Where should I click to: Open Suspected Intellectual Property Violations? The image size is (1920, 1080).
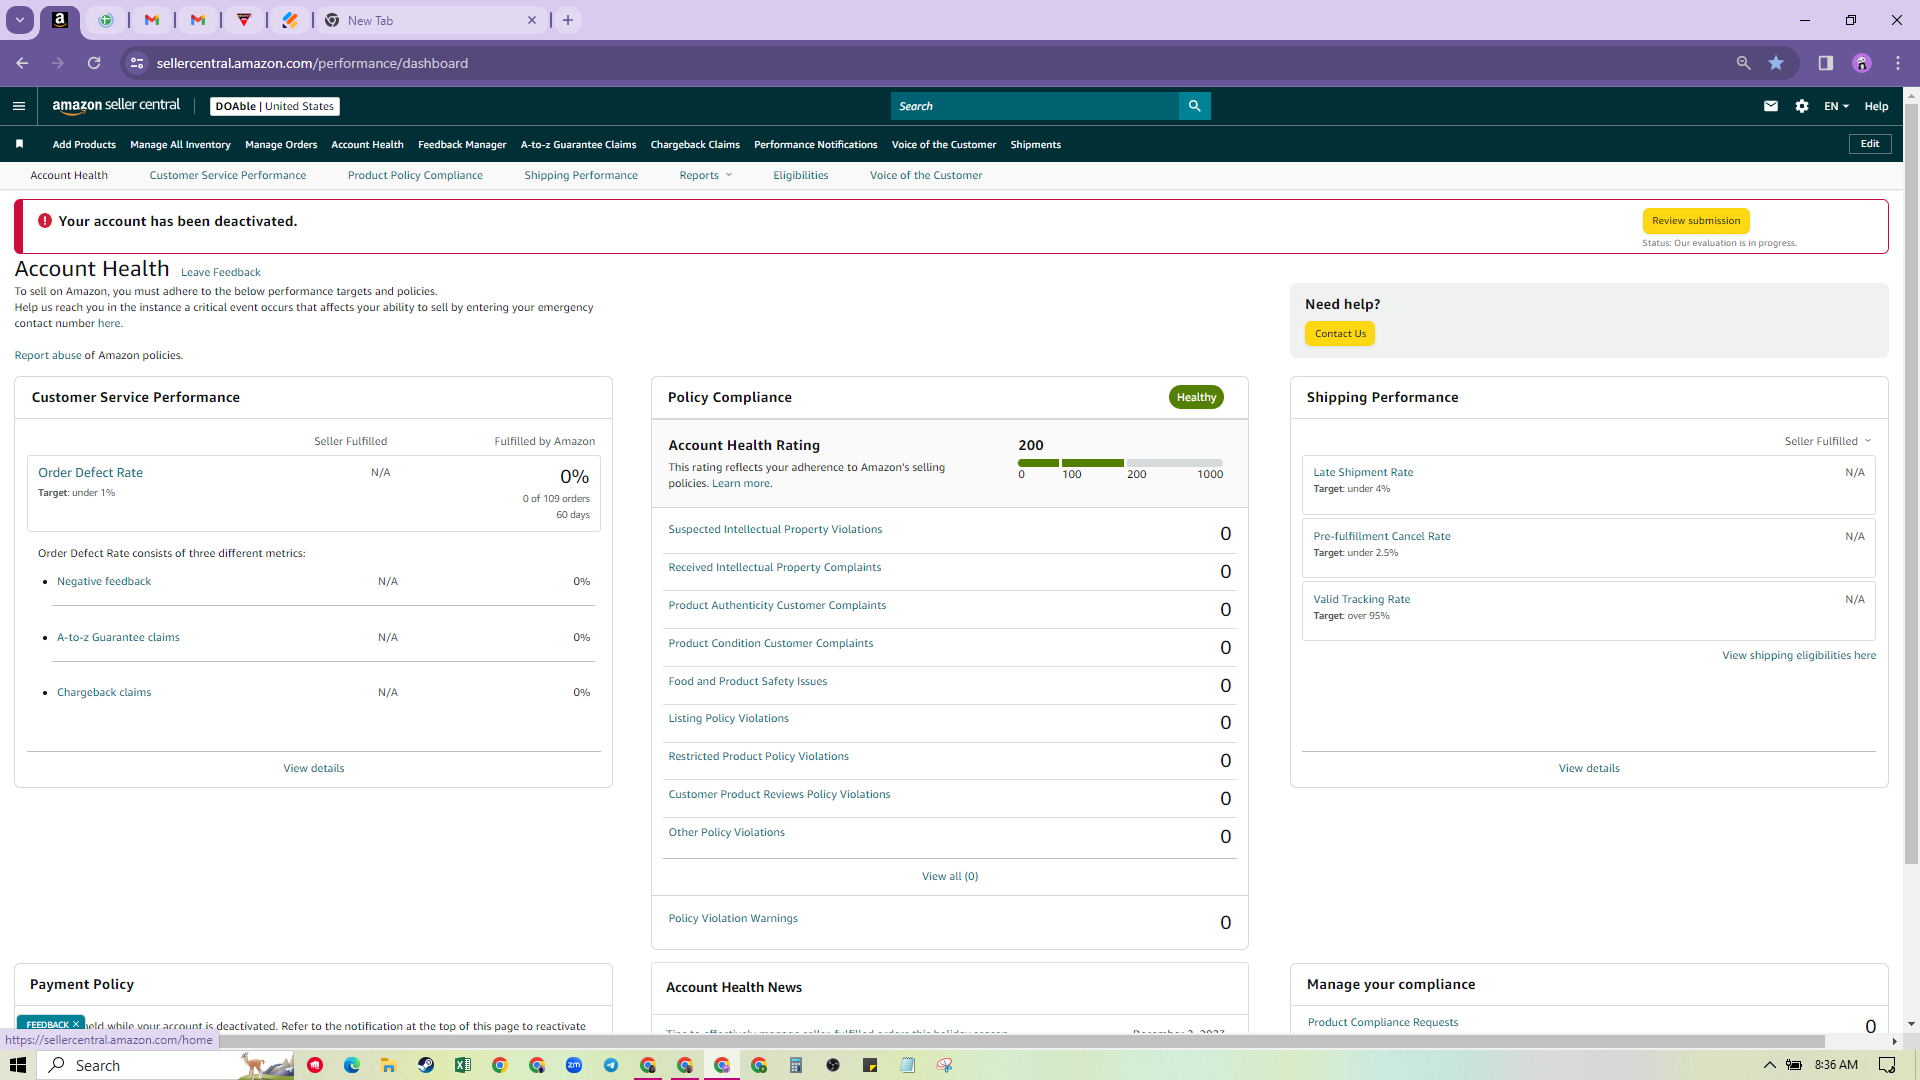(x=775, y=530)
